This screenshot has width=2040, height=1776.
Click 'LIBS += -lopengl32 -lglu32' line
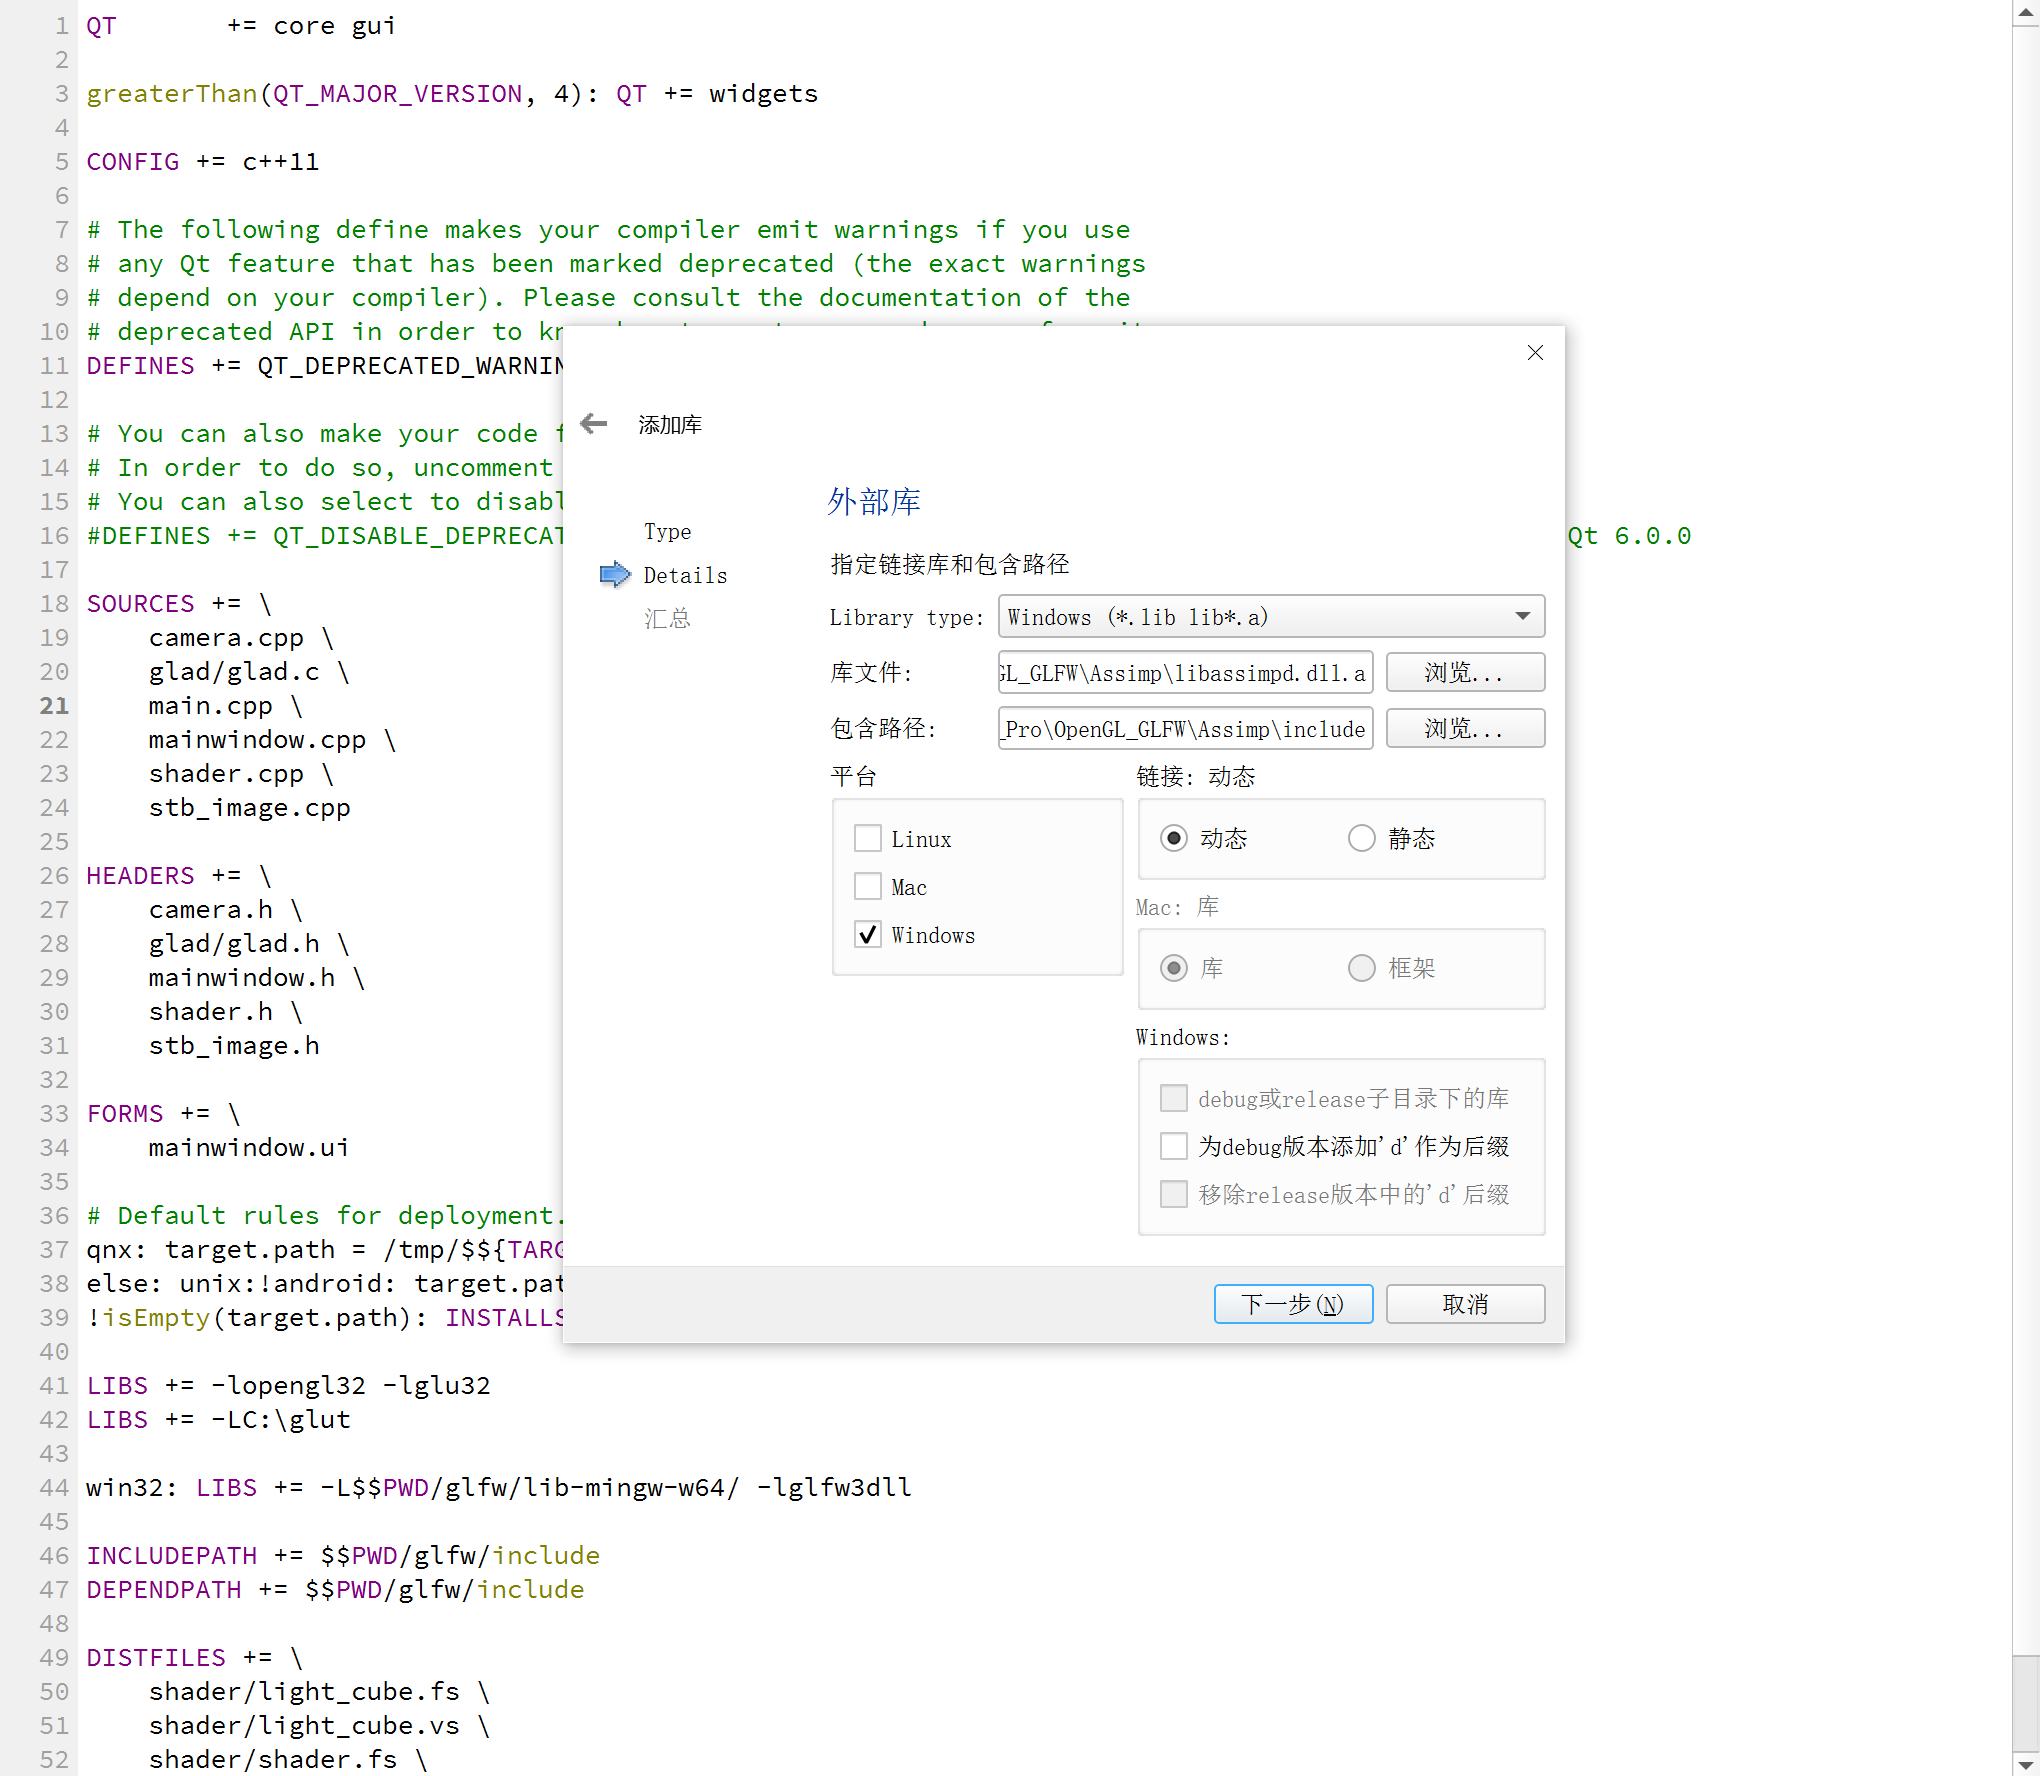pyautogui.click(x=288, y=1385)
